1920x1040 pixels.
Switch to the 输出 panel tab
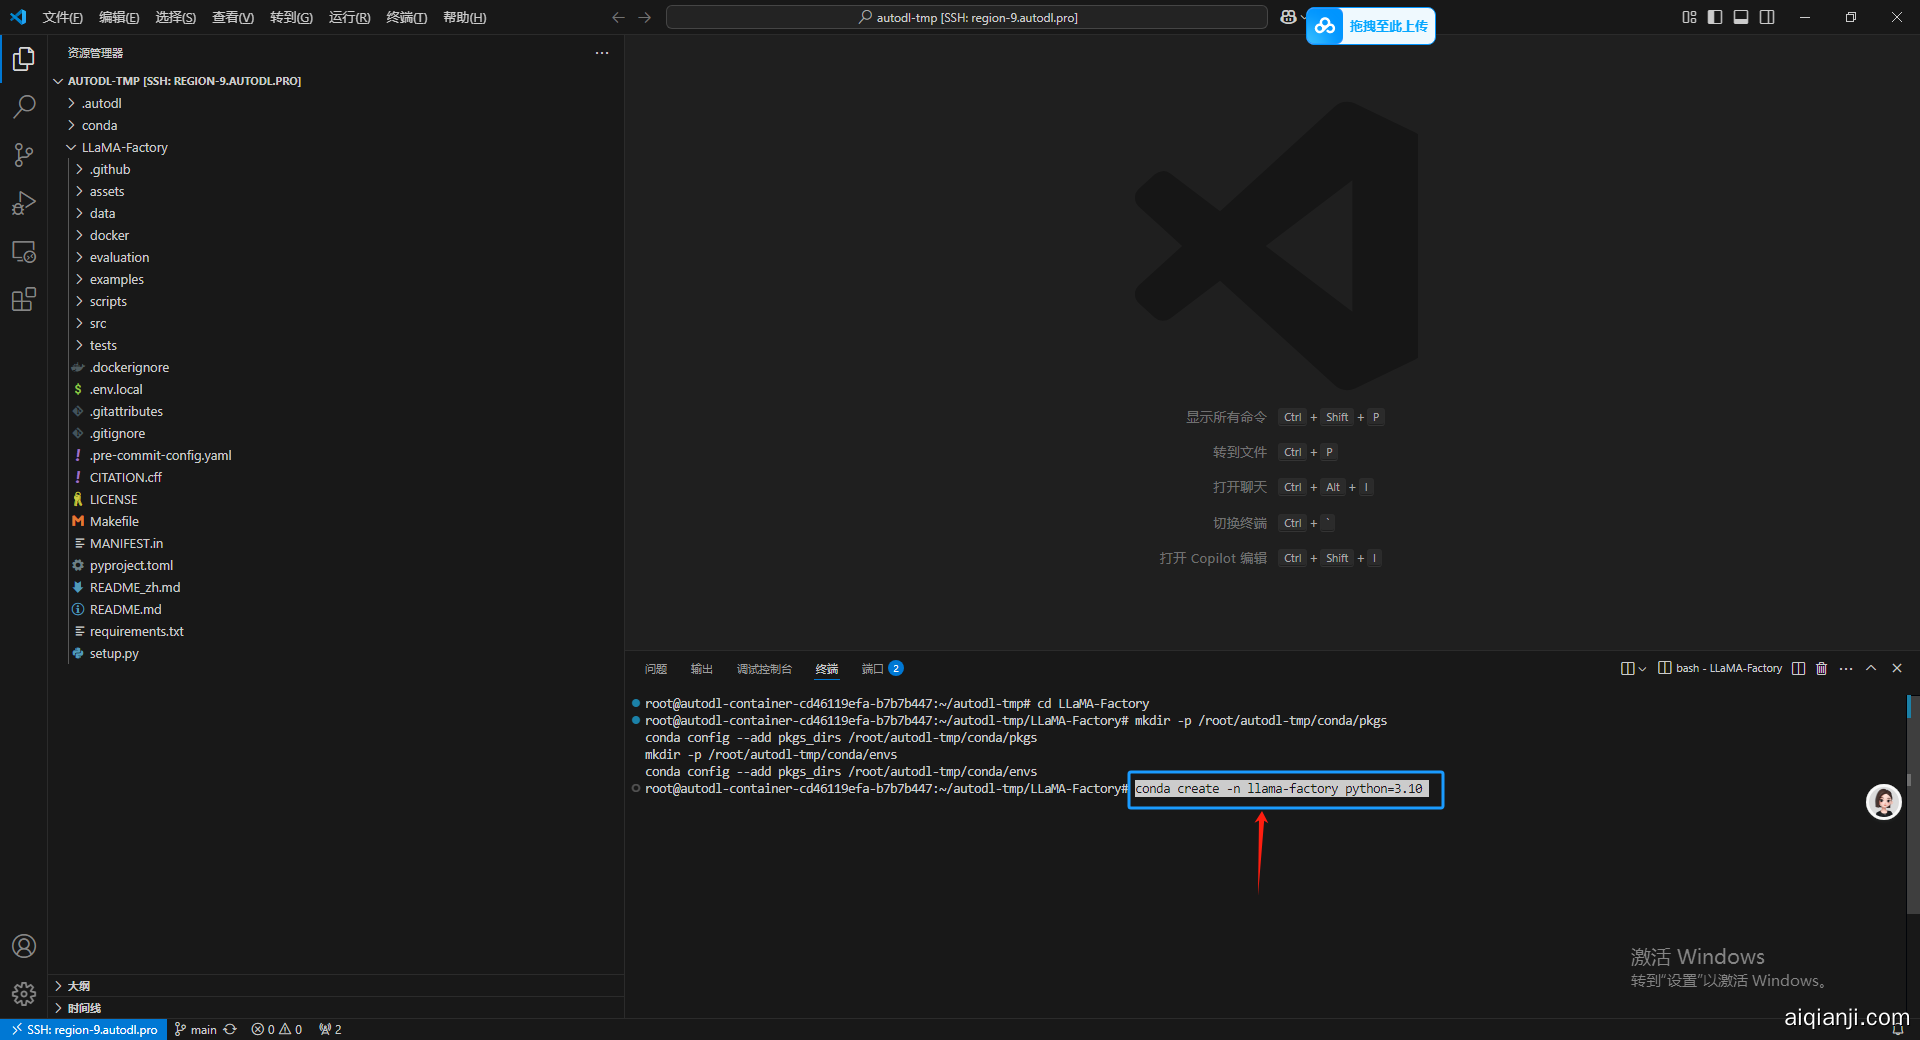[x=701, y=668]
